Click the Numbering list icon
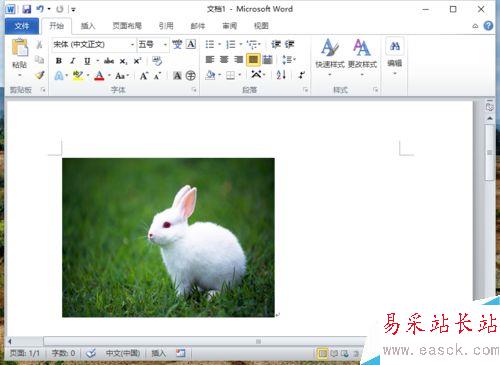500x365 pixels. 230,44
